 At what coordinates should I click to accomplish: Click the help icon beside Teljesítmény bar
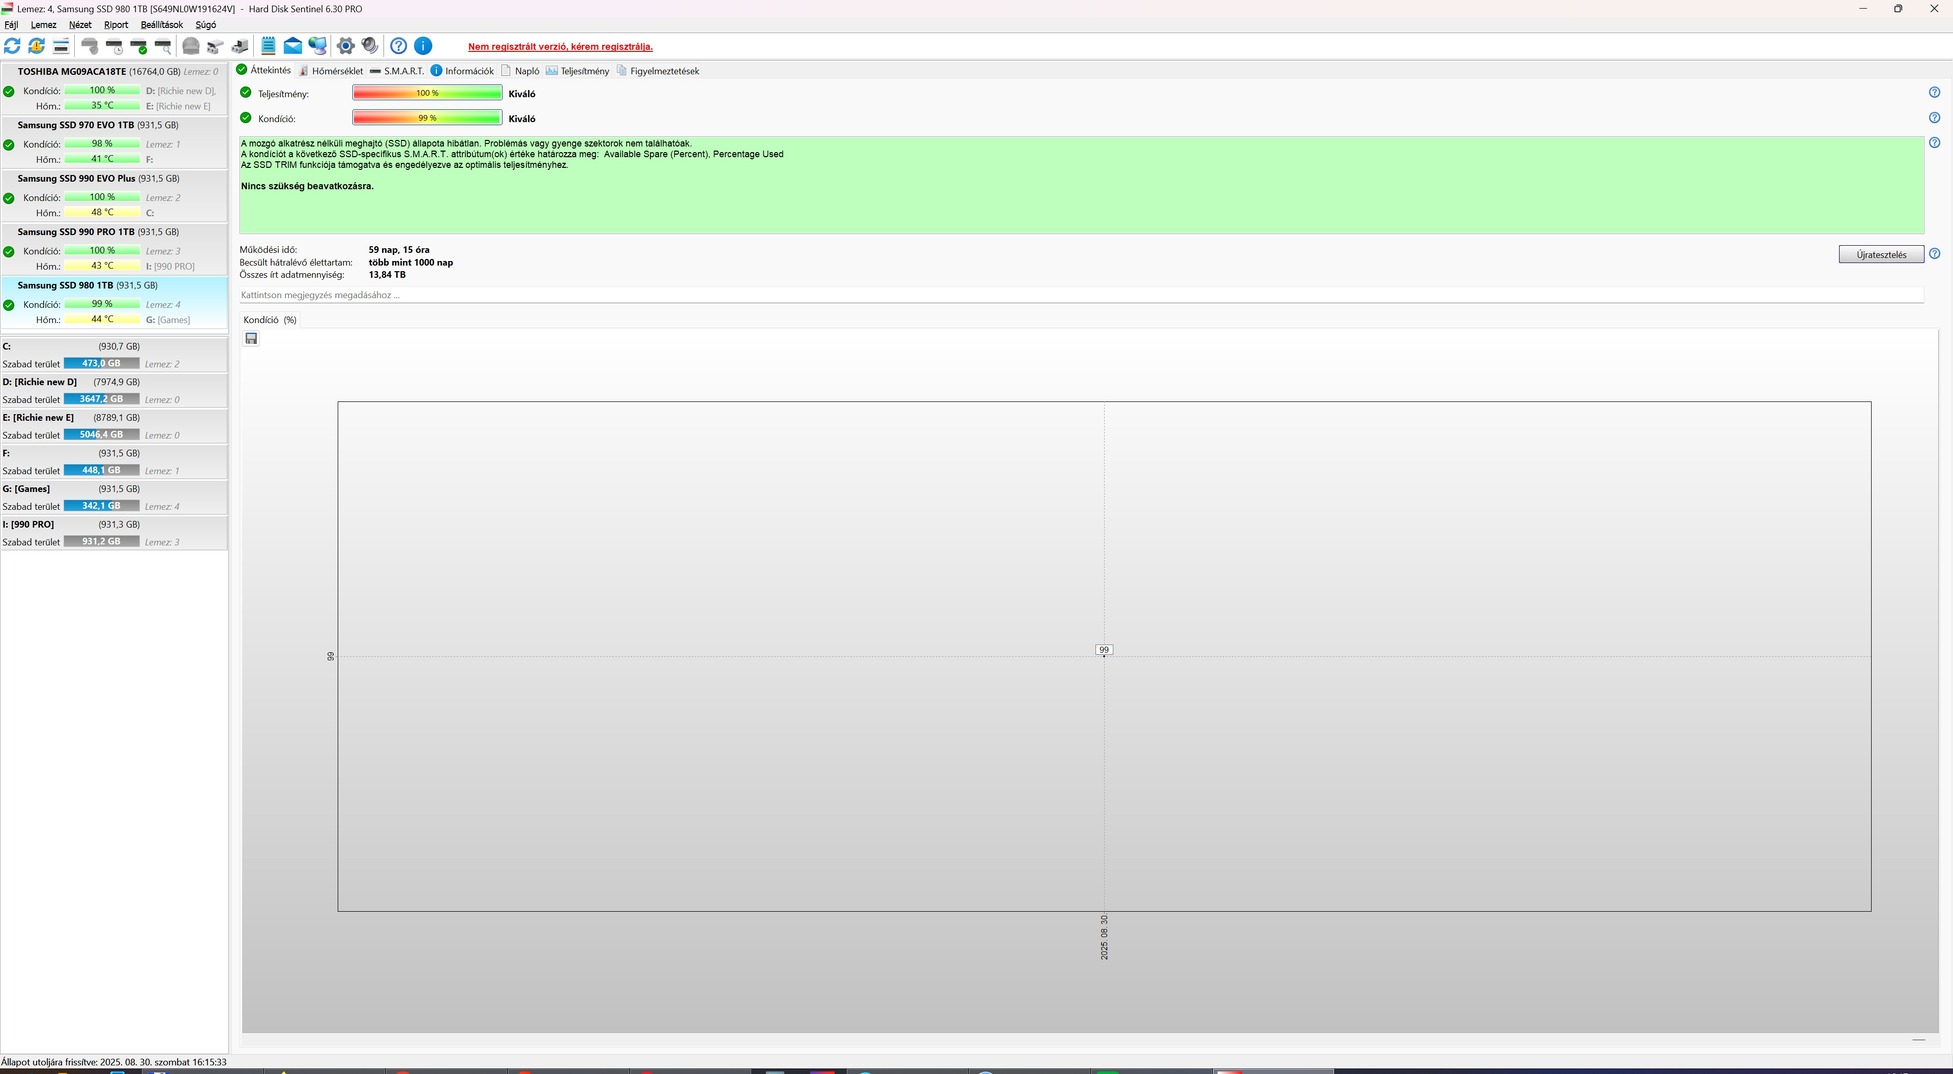coord(1934,92)
